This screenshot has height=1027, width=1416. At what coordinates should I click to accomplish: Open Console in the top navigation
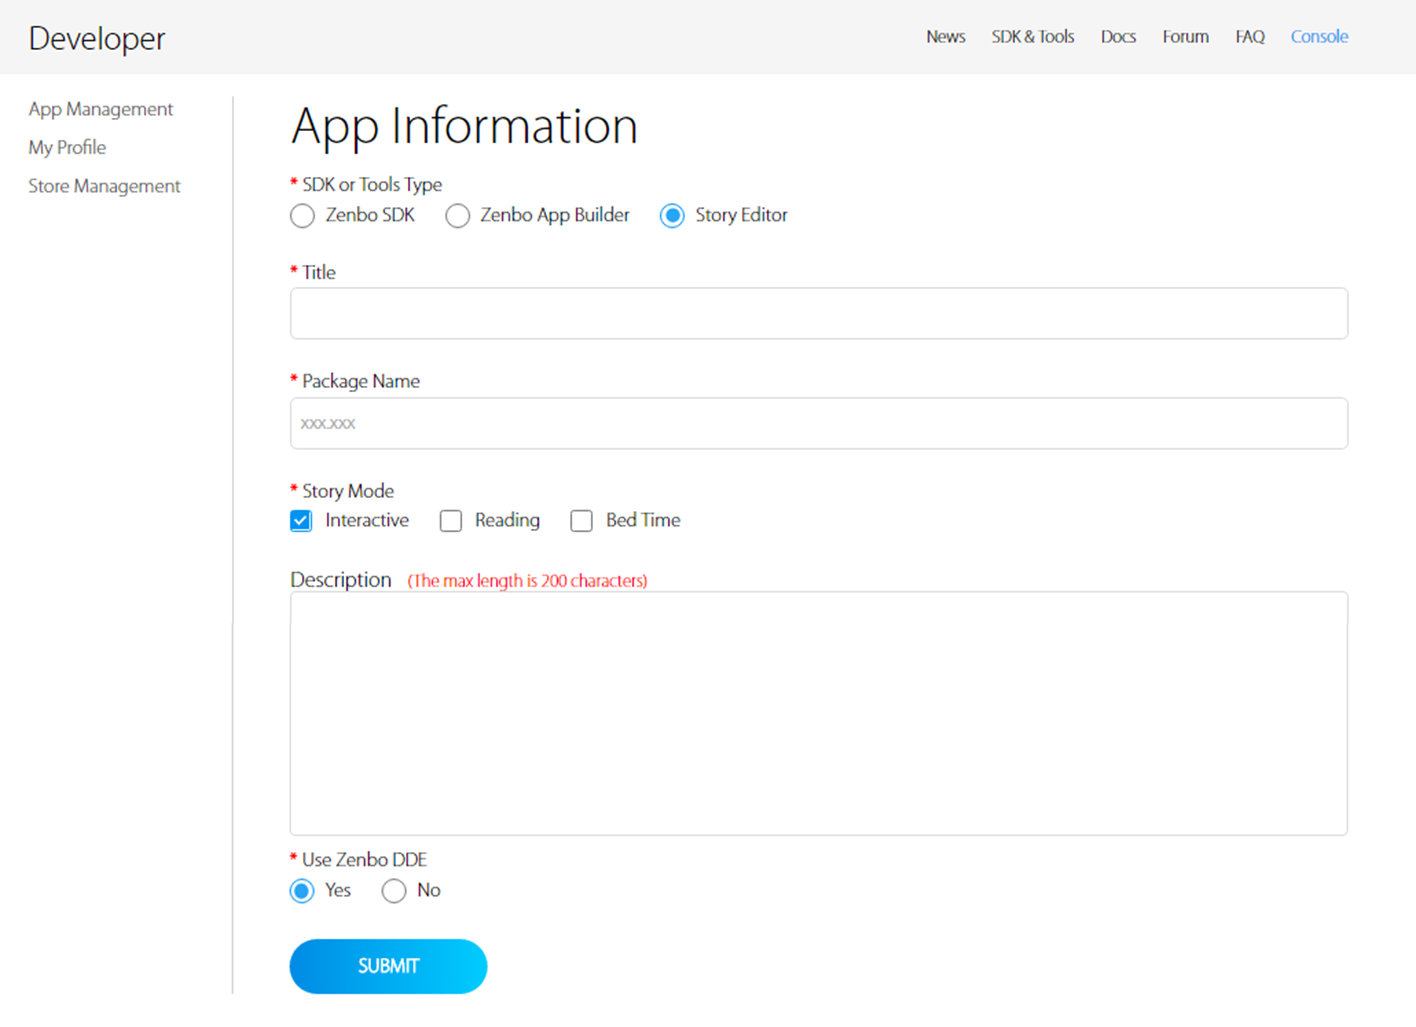click(x=1319, y=37)
